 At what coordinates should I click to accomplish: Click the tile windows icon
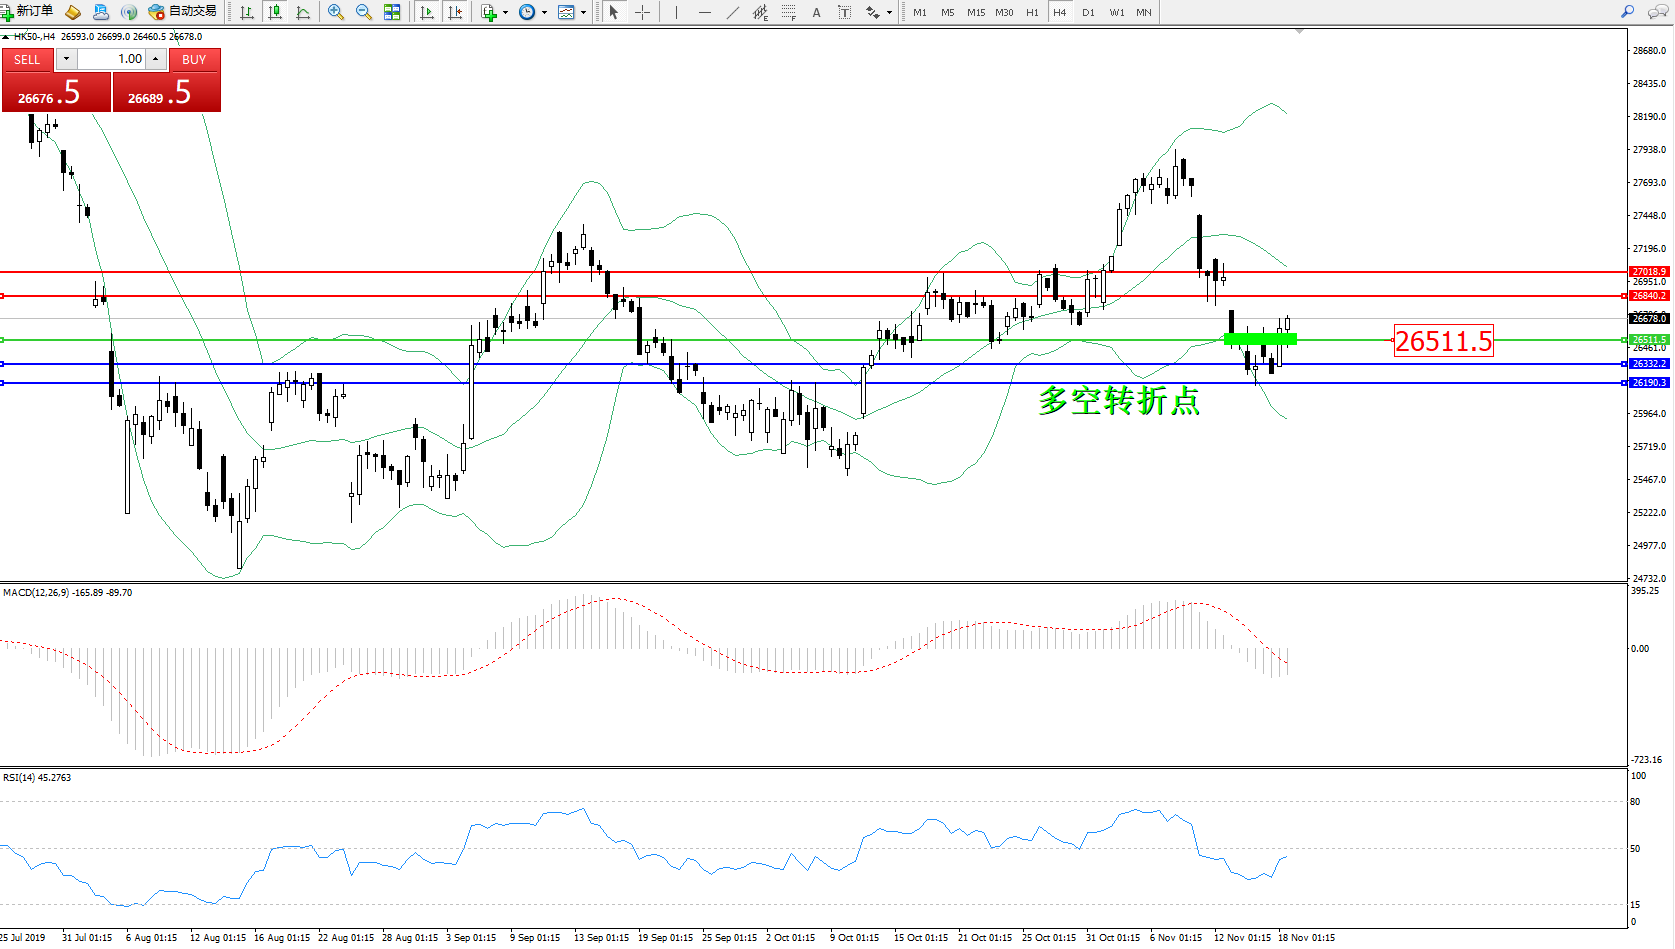[x=392, y=12]
